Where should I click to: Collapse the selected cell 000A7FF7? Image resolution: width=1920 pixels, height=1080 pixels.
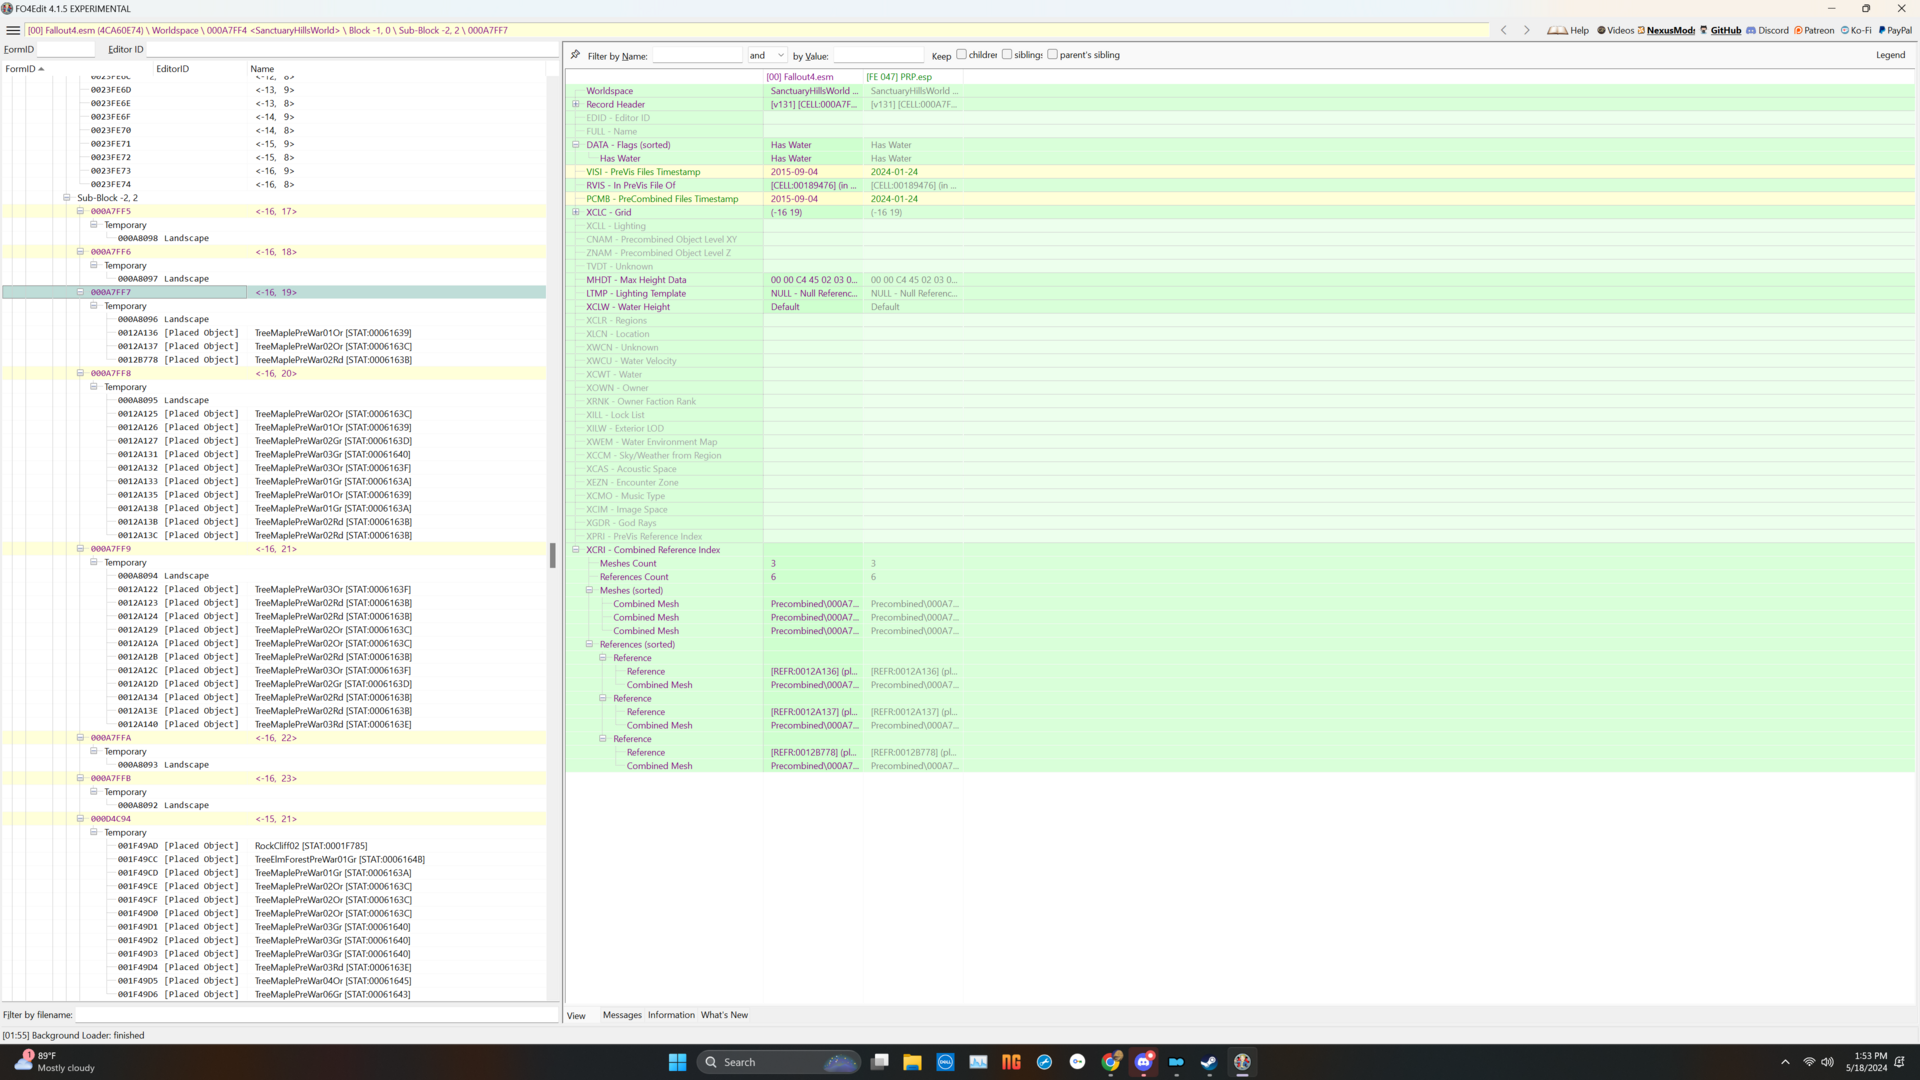coord(80,292)
